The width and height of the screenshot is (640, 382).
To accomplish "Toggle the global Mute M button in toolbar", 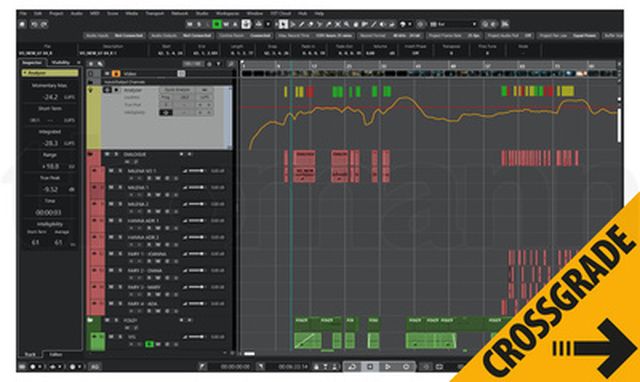I will coord(190,24).
